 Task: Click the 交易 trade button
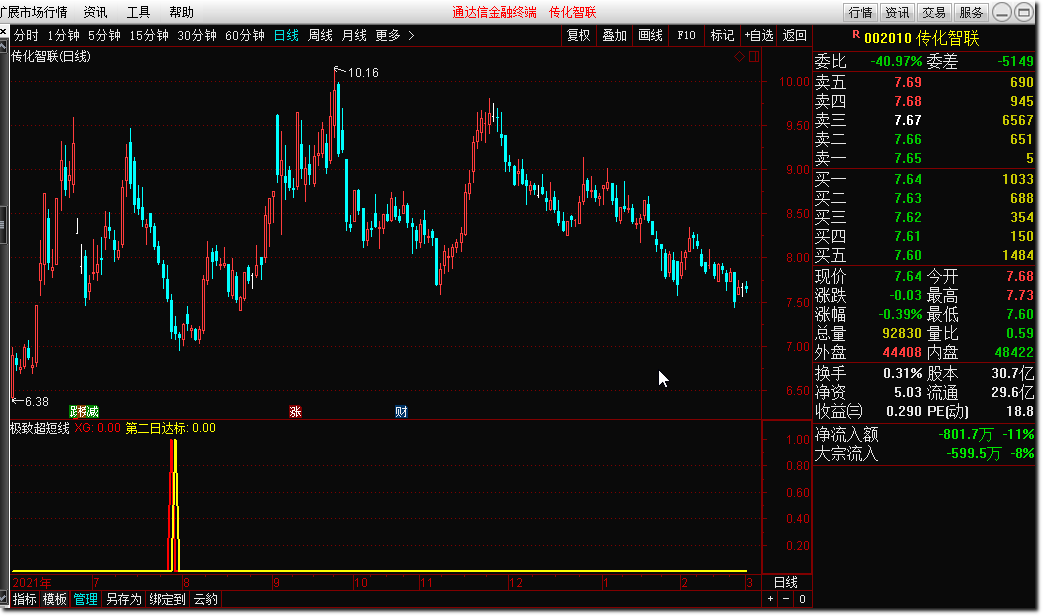tap(933, 12)
